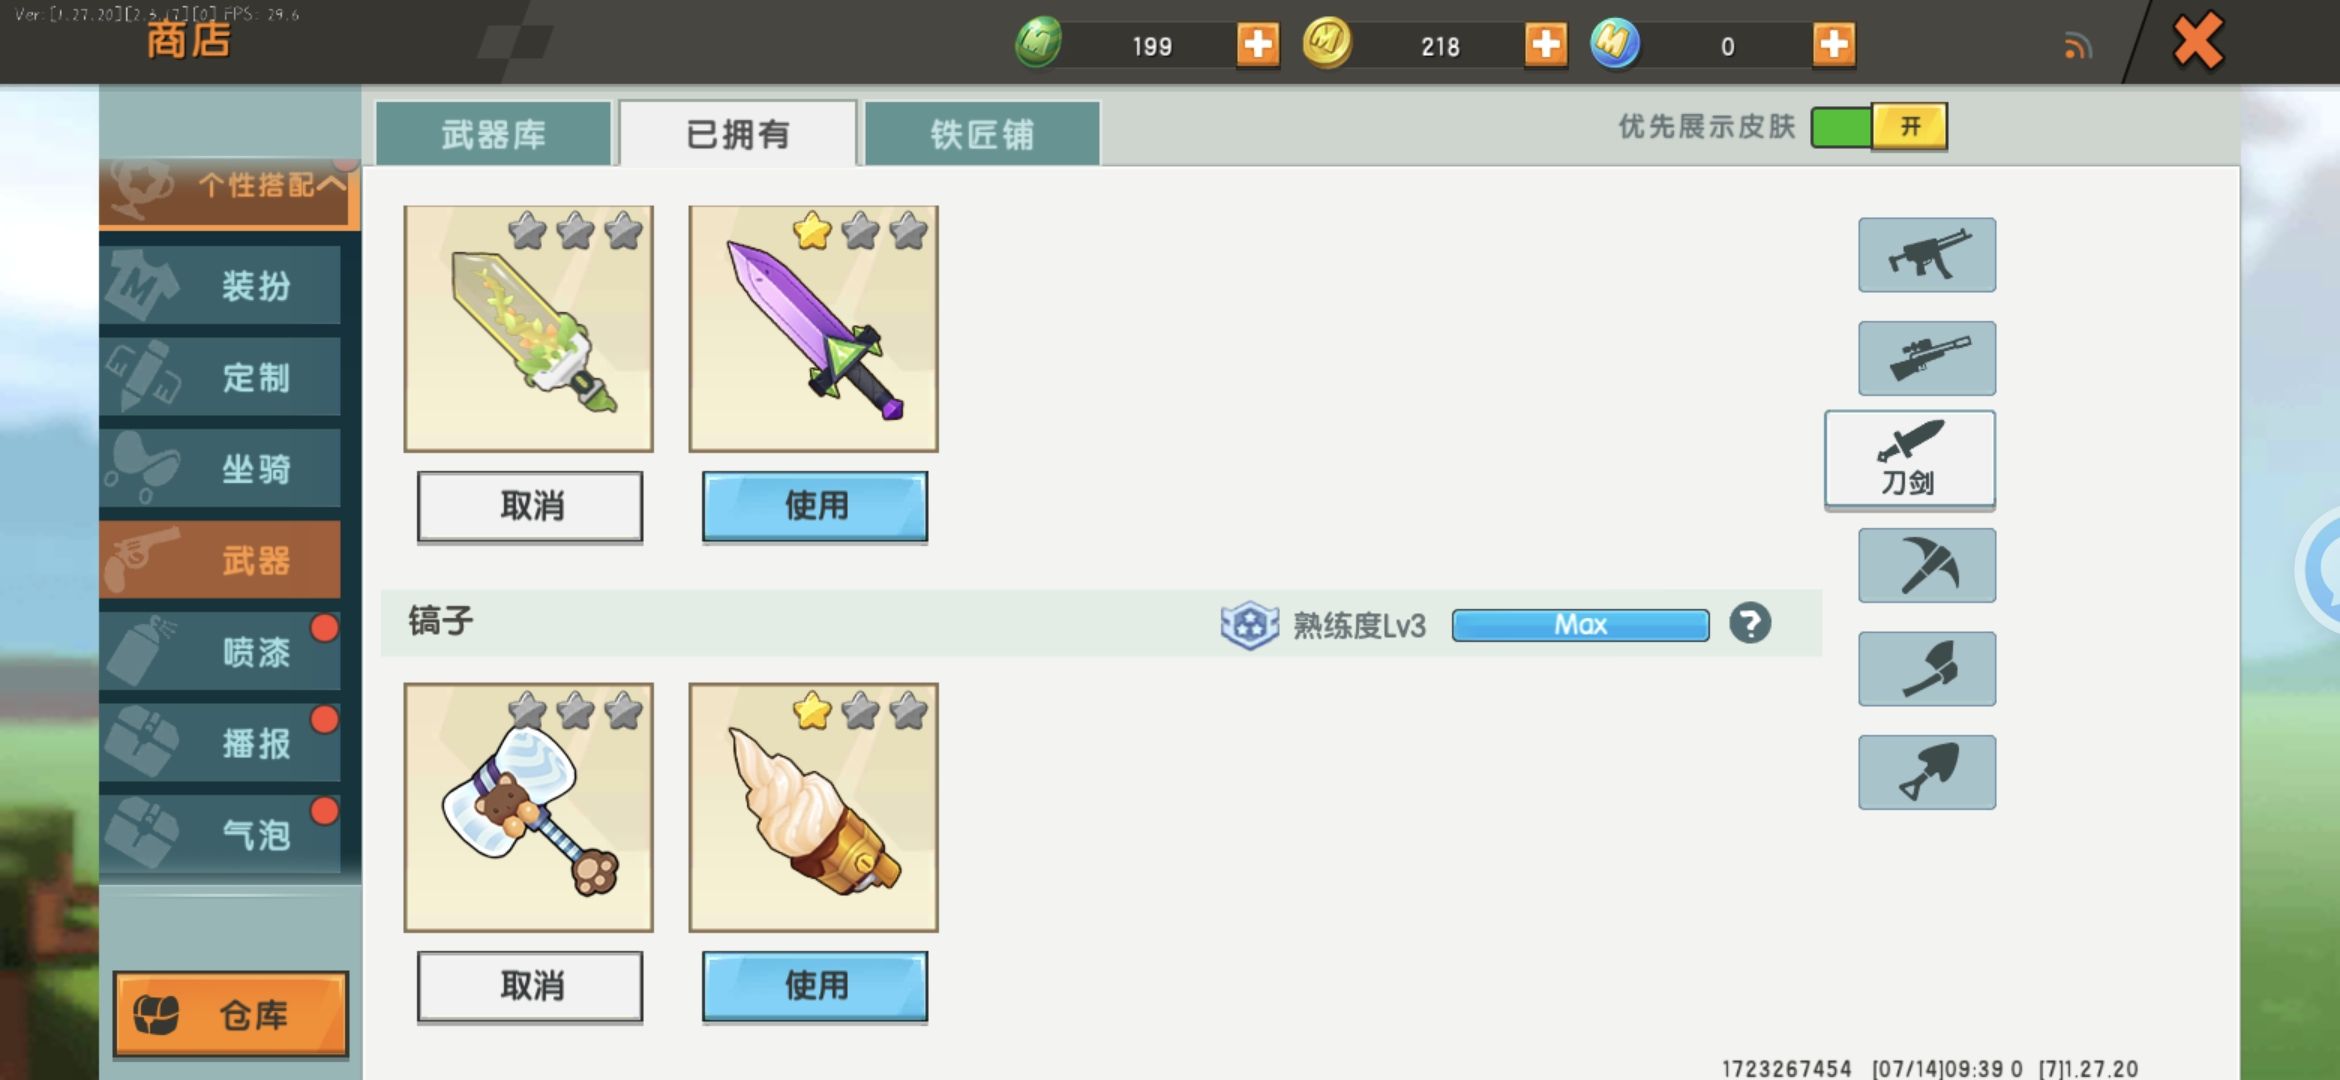Switch to the 武器库 tab

point(493,133)
